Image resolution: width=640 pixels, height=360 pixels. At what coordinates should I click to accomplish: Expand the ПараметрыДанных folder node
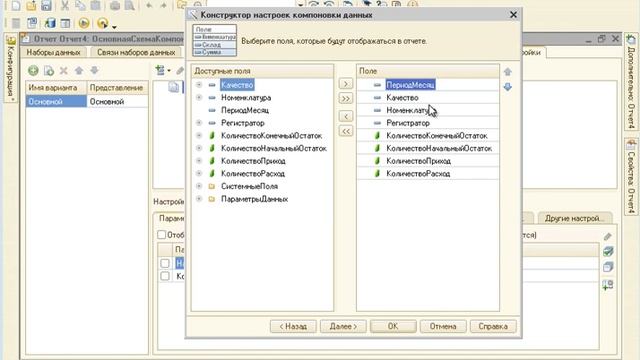[199, 199]
